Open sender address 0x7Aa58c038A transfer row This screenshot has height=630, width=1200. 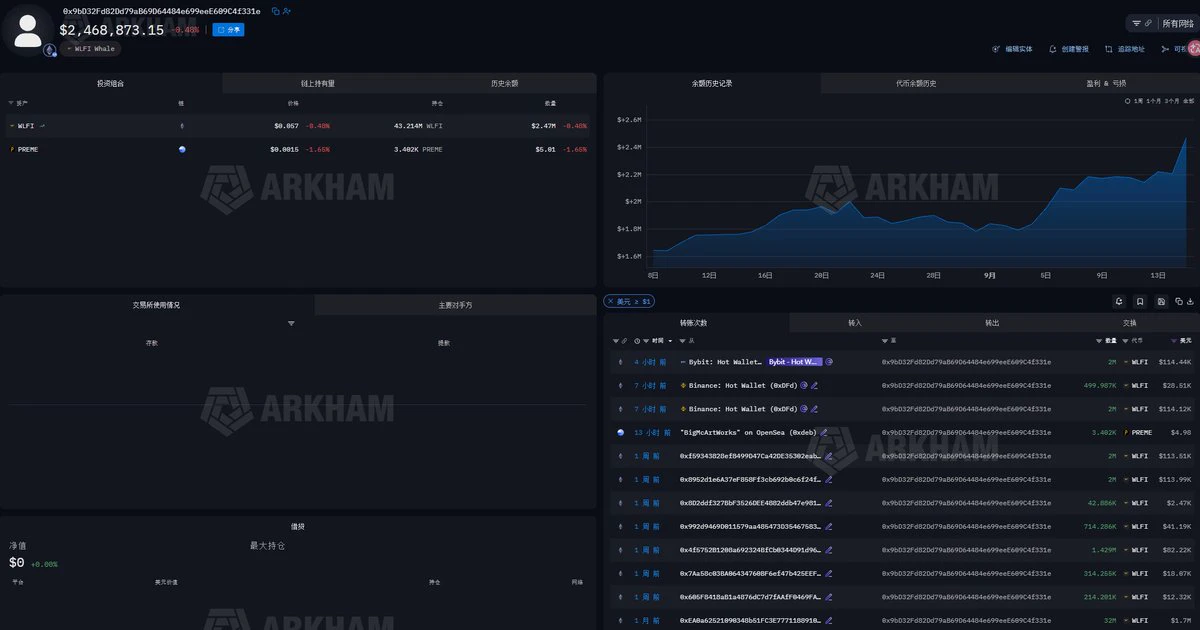point(750,573)
